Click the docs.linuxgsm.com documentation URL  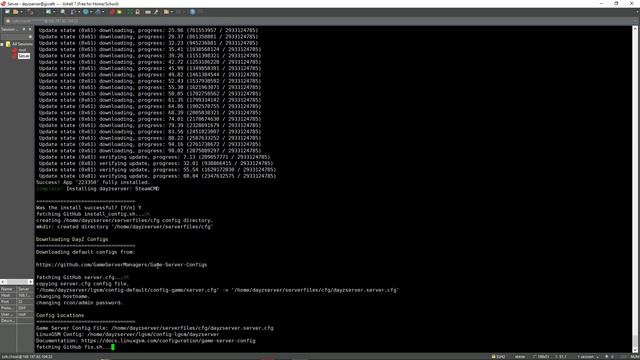168,341
